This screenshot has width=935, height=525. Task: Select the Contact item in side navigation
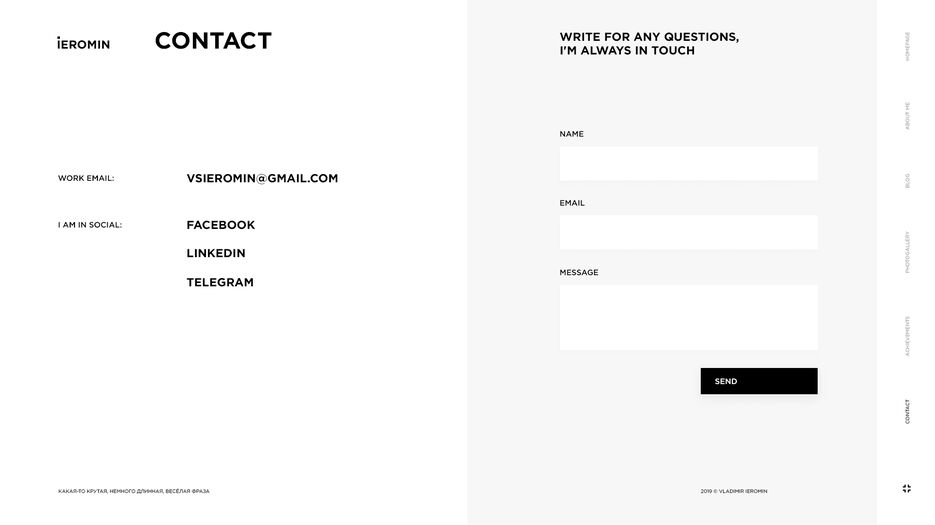coord(908,412)
